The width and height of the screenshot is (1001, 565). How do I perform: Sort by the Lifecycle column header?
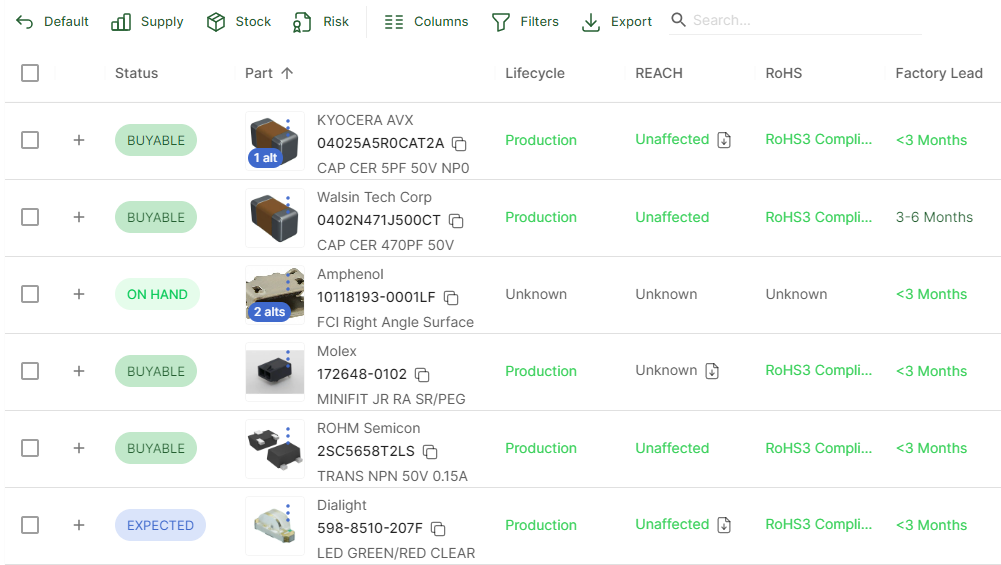pyautogui.click(x=535, y=73)
